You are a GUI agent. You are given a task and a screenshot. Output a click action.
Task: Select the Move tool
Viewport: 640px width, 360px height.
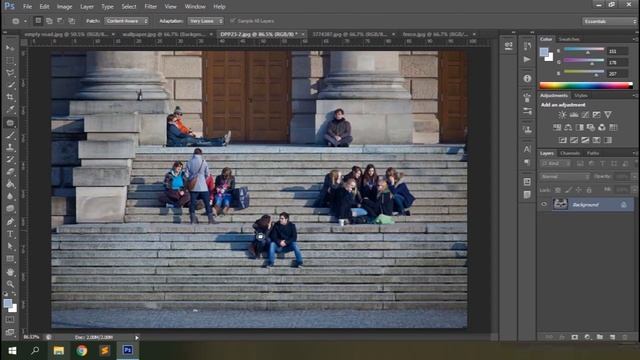[10, 48]
